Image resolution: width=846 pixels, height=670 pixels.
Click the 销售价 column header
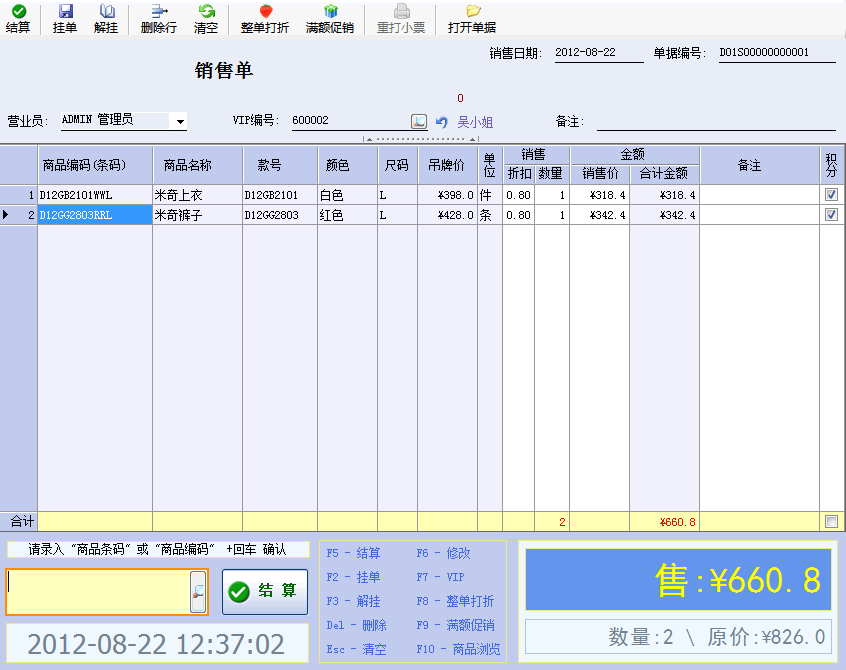click(x=600, y=173)
